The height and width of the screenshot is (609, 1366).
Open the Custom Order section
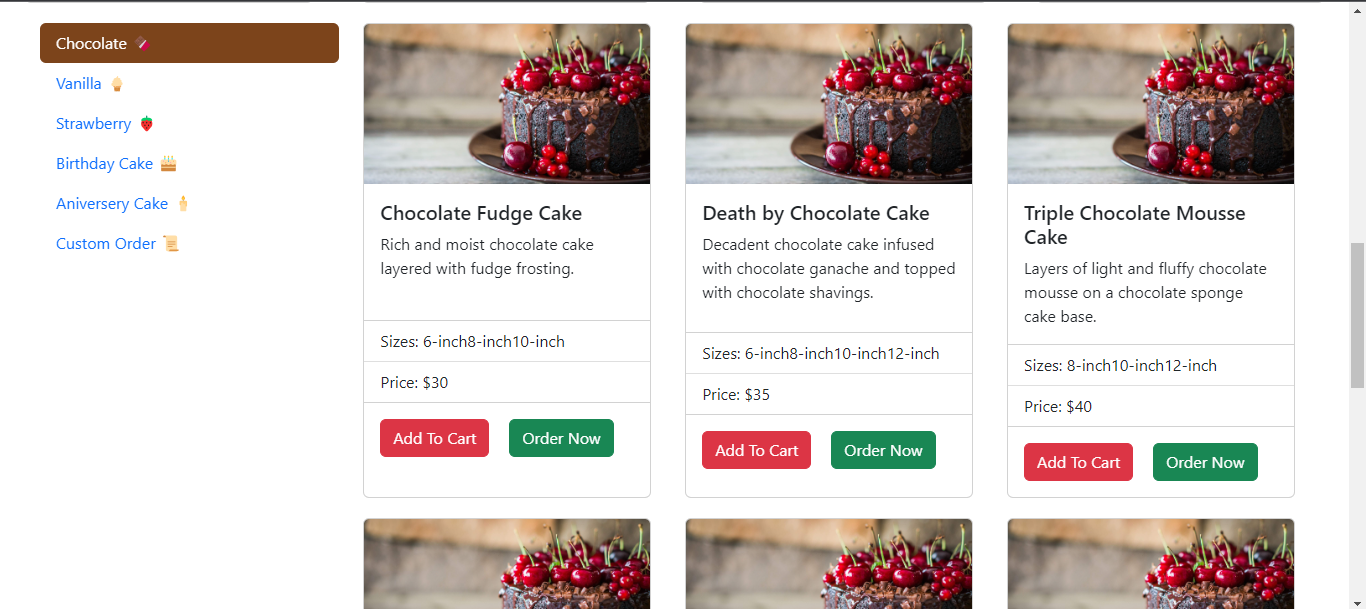pyautogui.click(x=106, y=244)
